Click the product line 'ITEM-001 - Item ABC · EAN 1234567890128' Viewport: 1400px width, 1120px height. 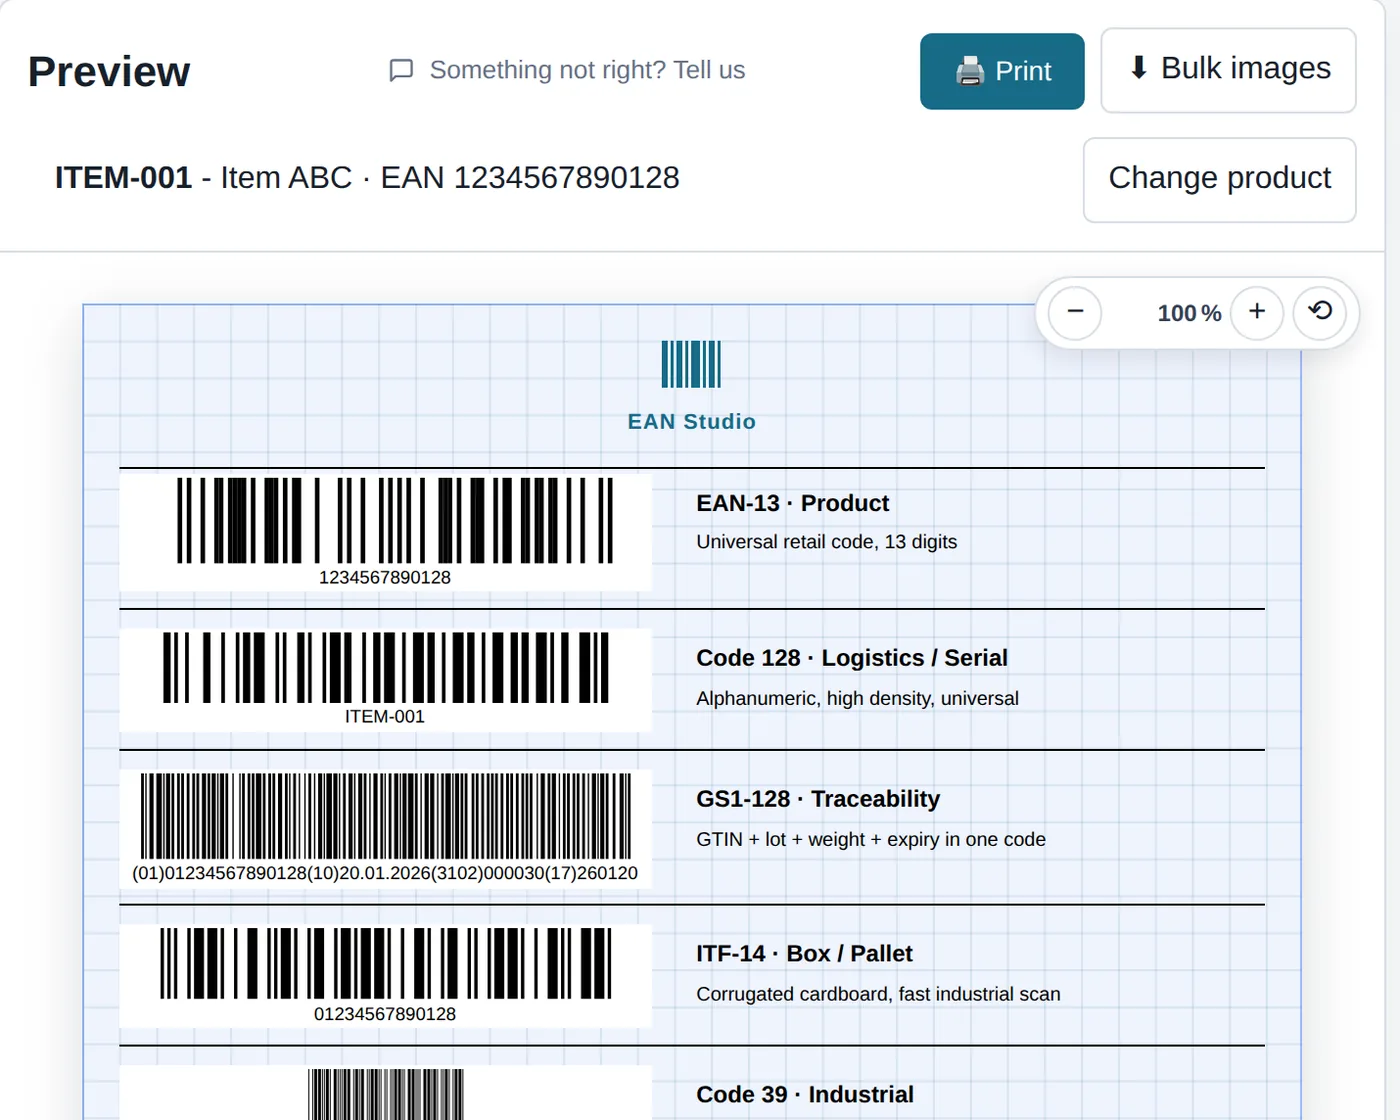click(367, 178)
